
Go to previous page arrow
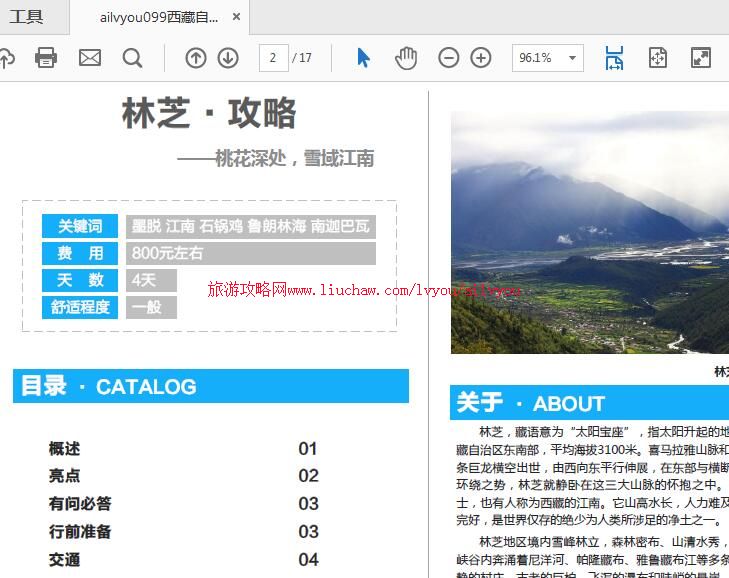[196, 58]
